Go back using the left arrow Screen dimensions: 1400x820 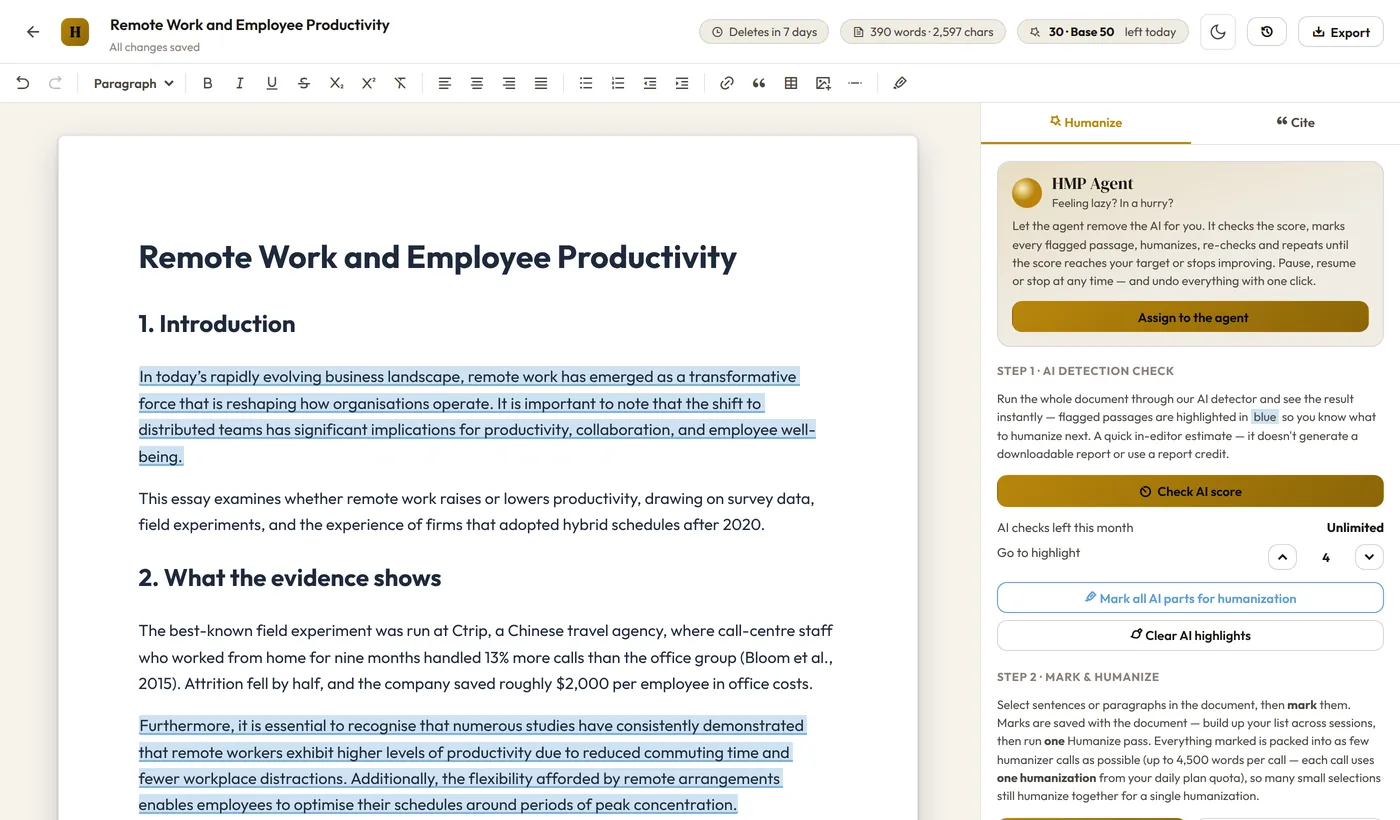pos(33,32)
